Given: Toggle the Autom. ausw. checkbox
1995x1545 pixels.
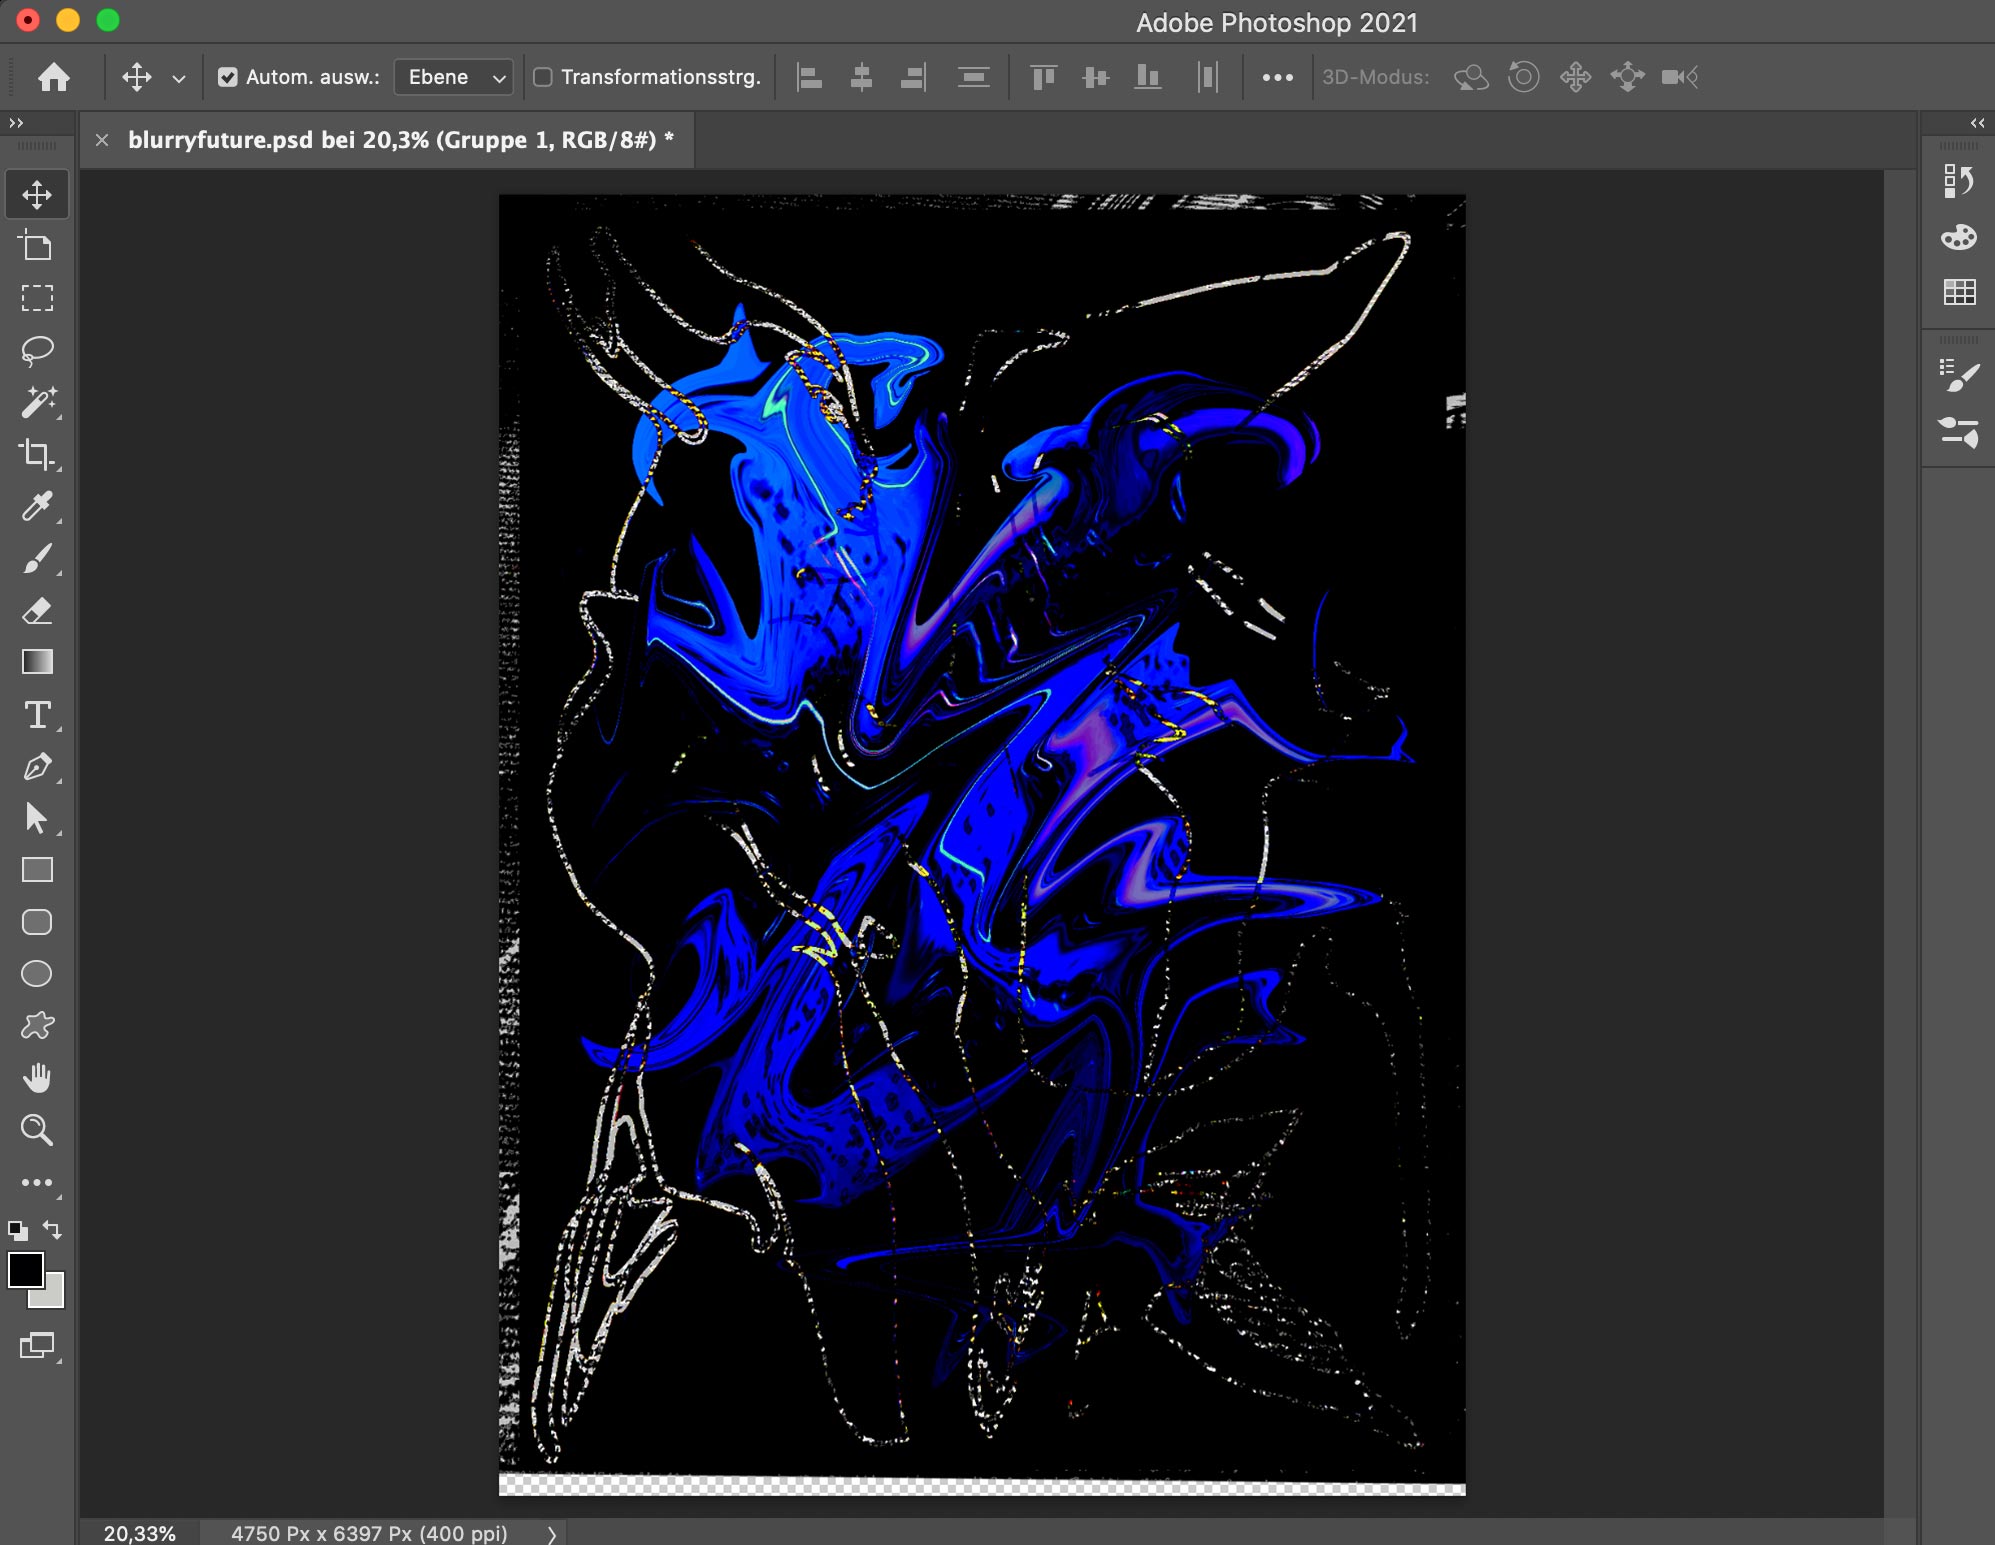Looking at the screenshot, I should [x=228, y=77].
